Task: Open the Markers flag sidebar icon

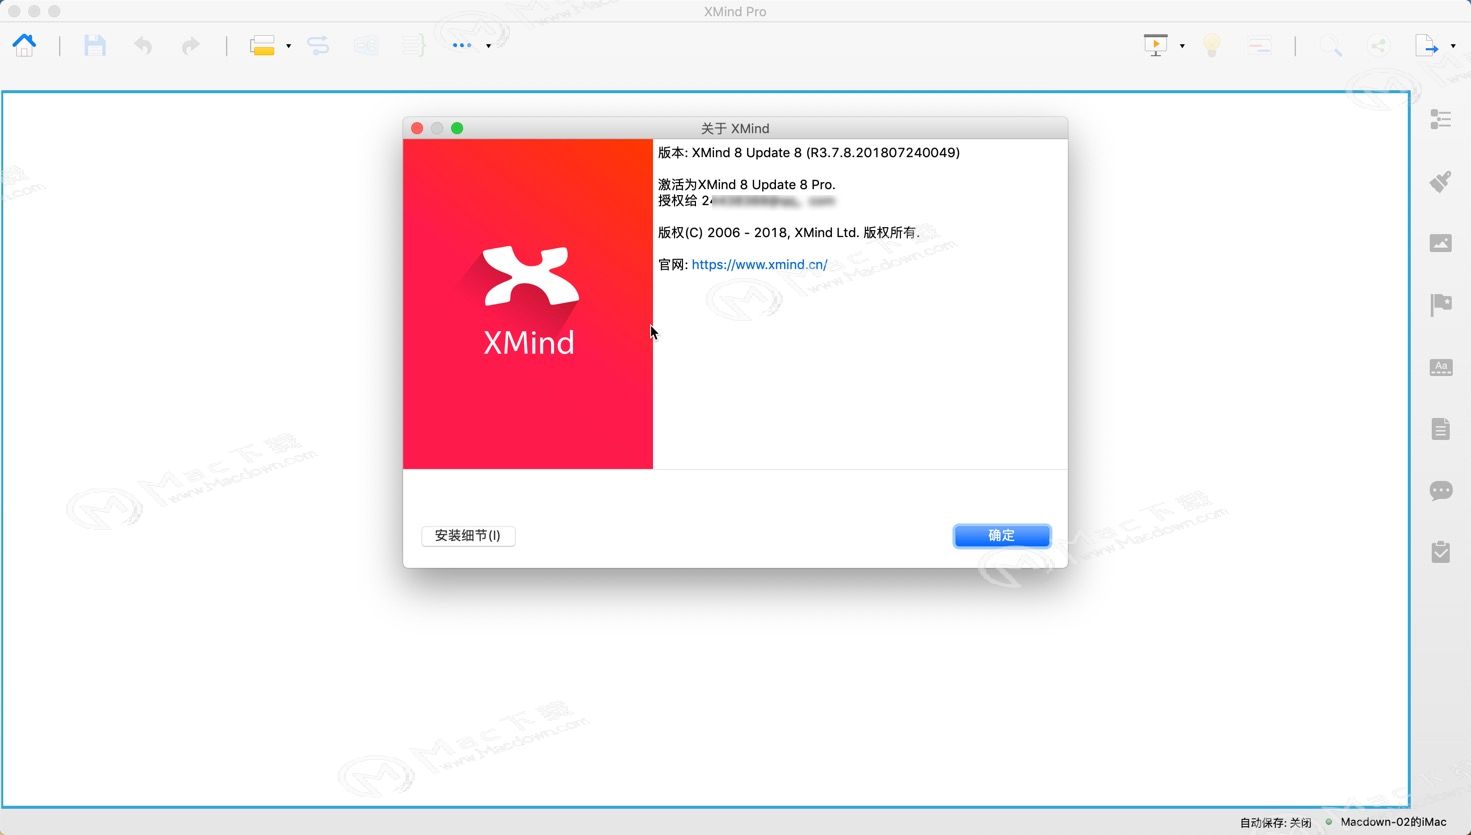Action: (1441, 305)
